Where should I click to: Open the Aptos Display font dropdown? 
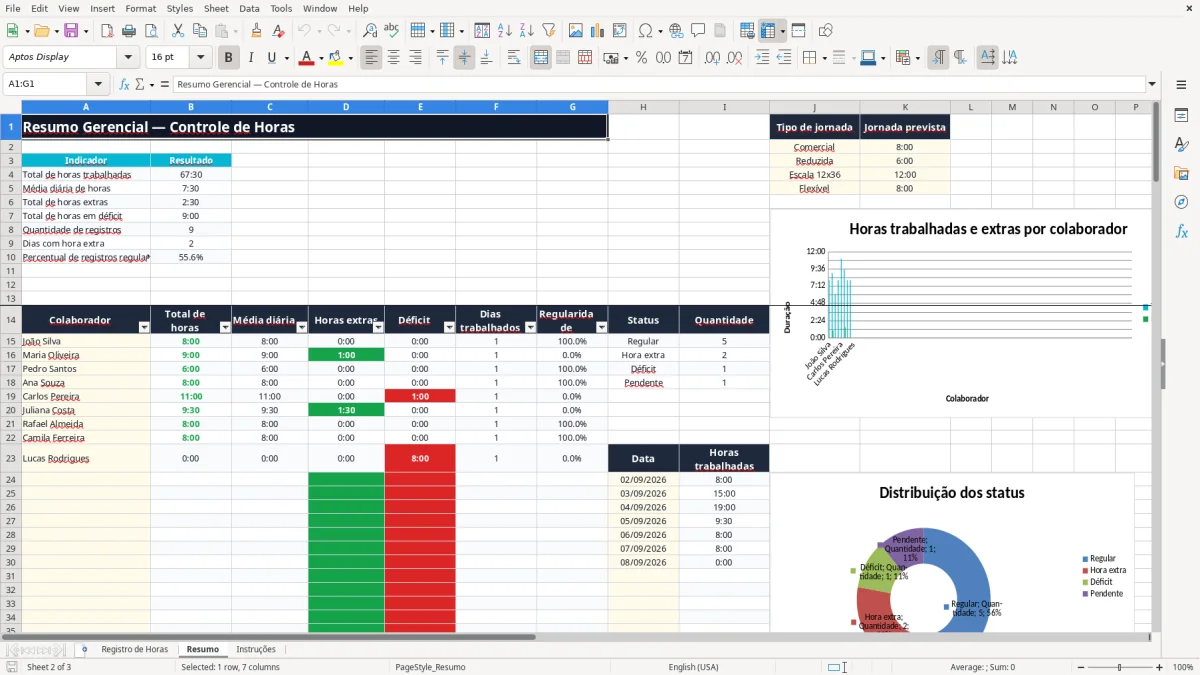click(x=128, y=58)
